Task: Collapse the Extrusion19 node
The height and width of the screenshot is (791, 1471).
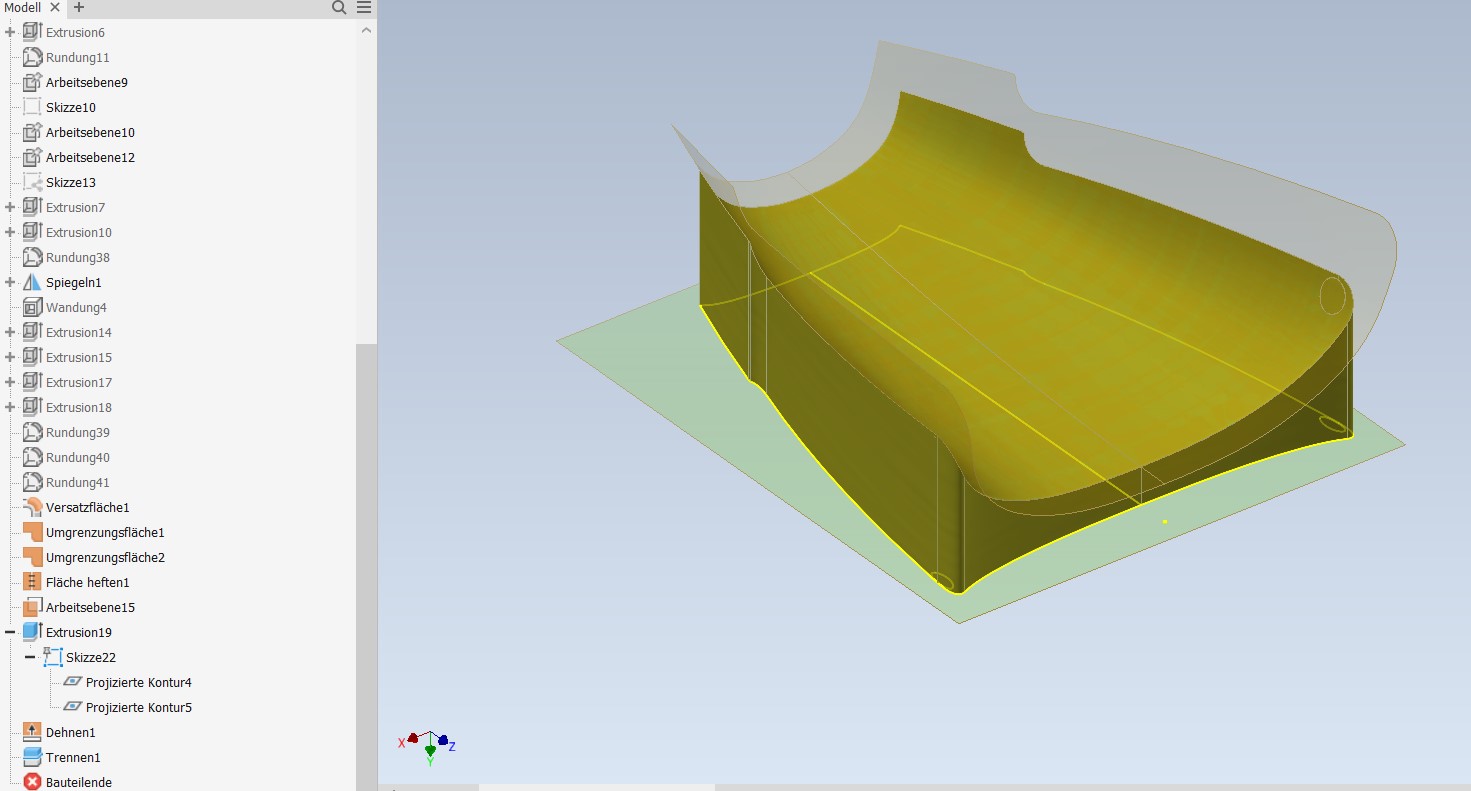Action: (10, 632)
